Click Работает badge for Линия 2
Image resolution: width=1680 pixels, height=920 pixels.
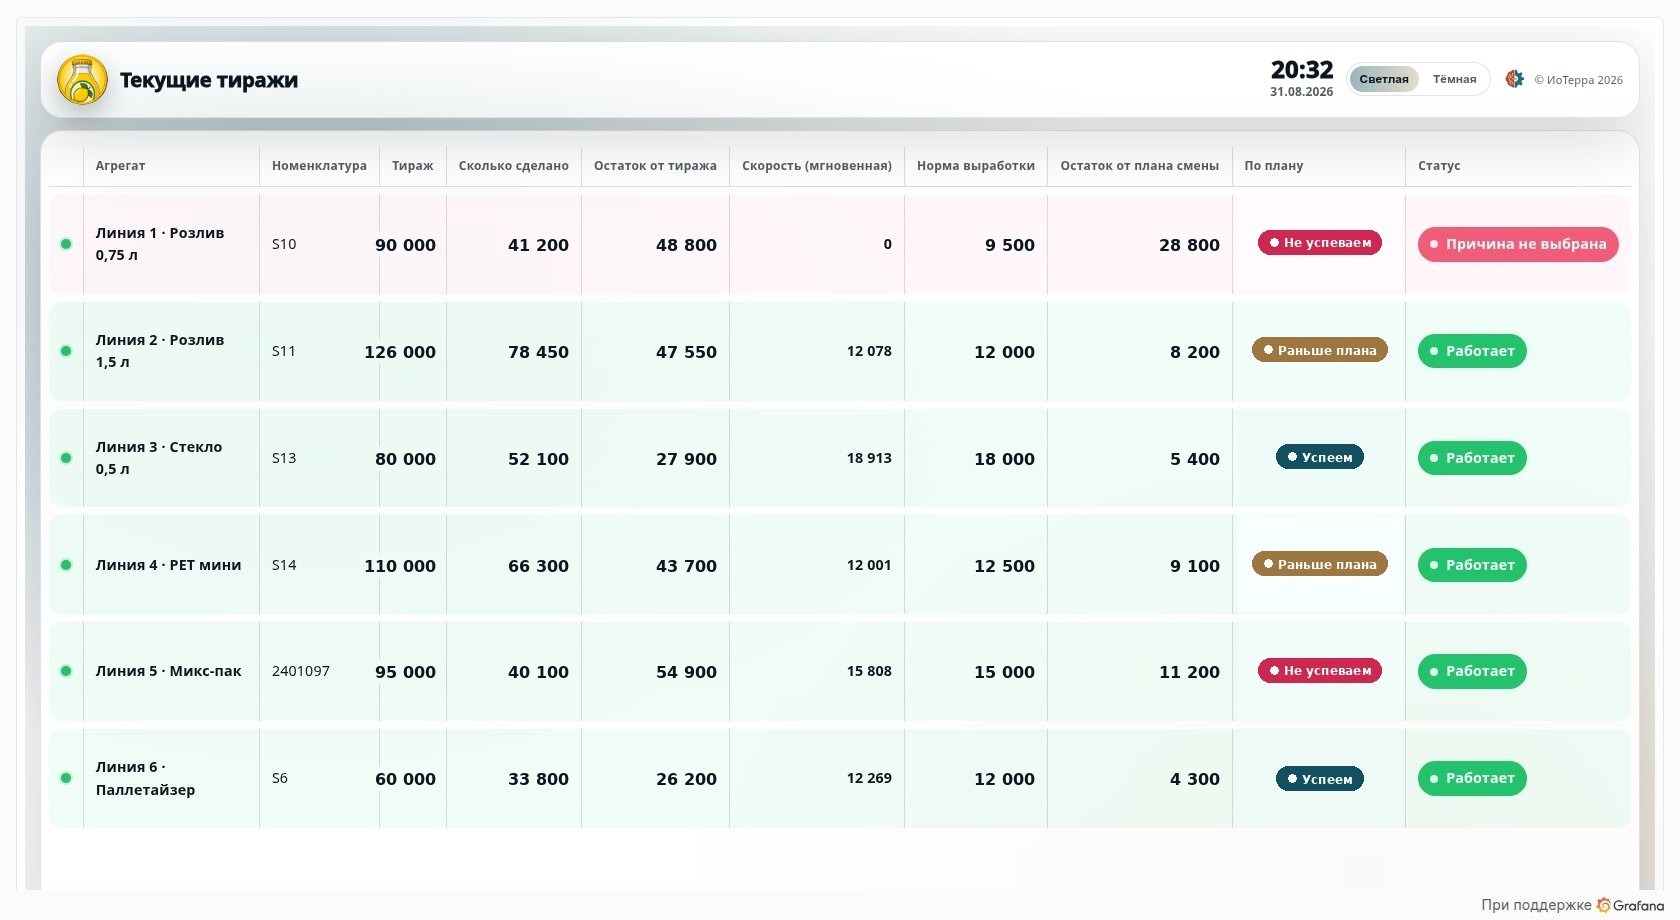pos(1472,351)
